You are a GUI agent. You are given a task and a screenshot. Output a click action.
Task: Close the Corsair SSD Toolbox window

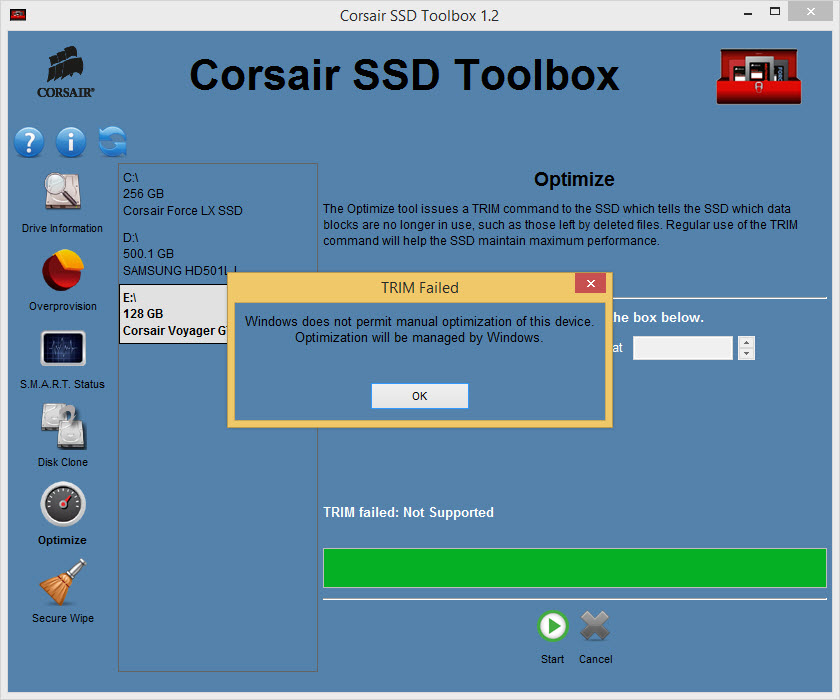[811, 11]
